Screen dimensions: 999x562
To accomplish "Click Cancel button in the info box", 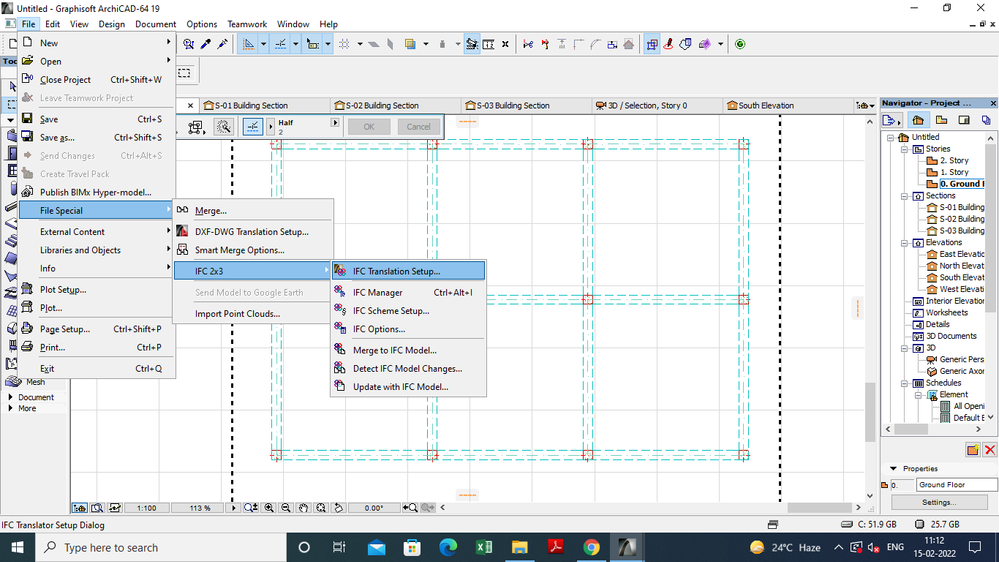I will (419, 127).
